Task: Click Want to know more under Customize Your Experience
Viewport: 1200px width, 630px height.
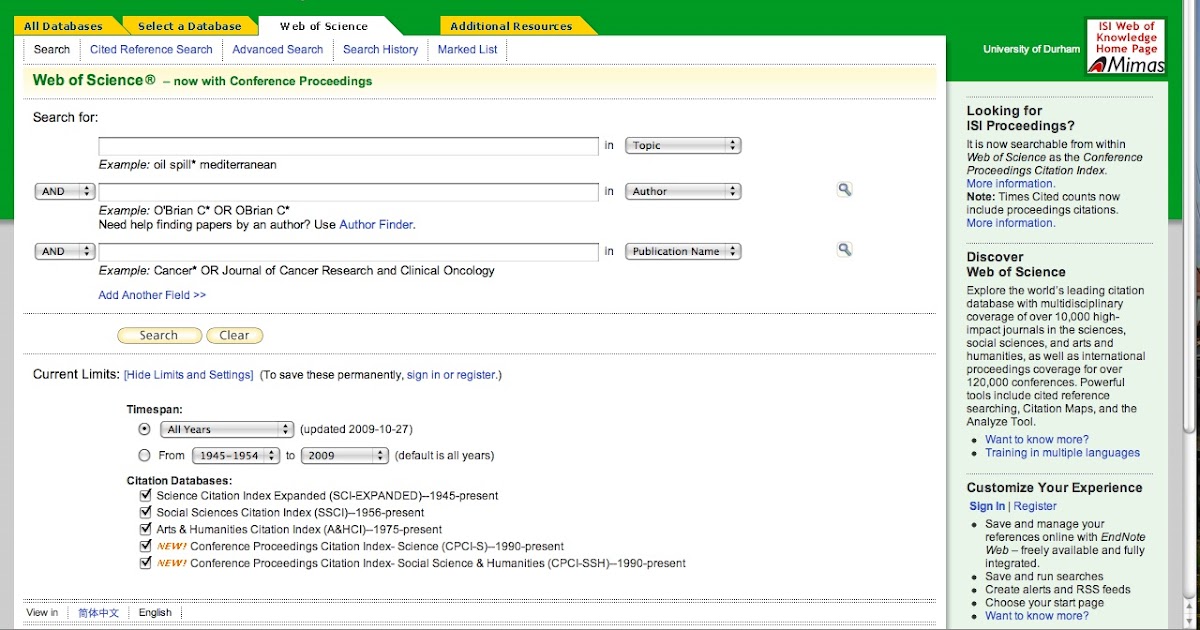Action: [1037, 616]
